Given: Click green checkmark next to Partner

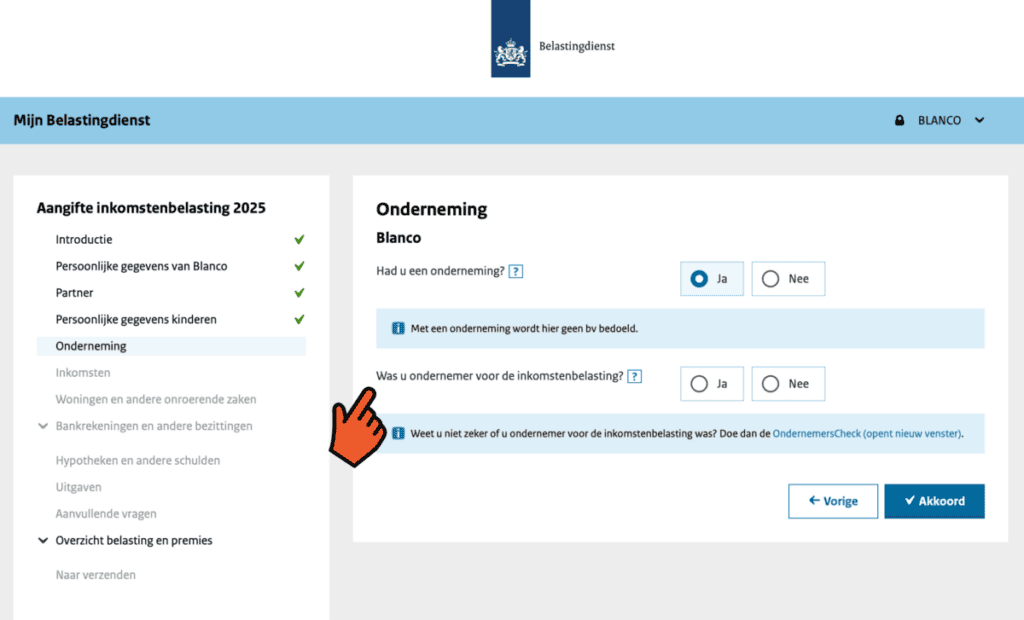Looking at the screenshot, I should pyautogui.click(x=299, y=293).
